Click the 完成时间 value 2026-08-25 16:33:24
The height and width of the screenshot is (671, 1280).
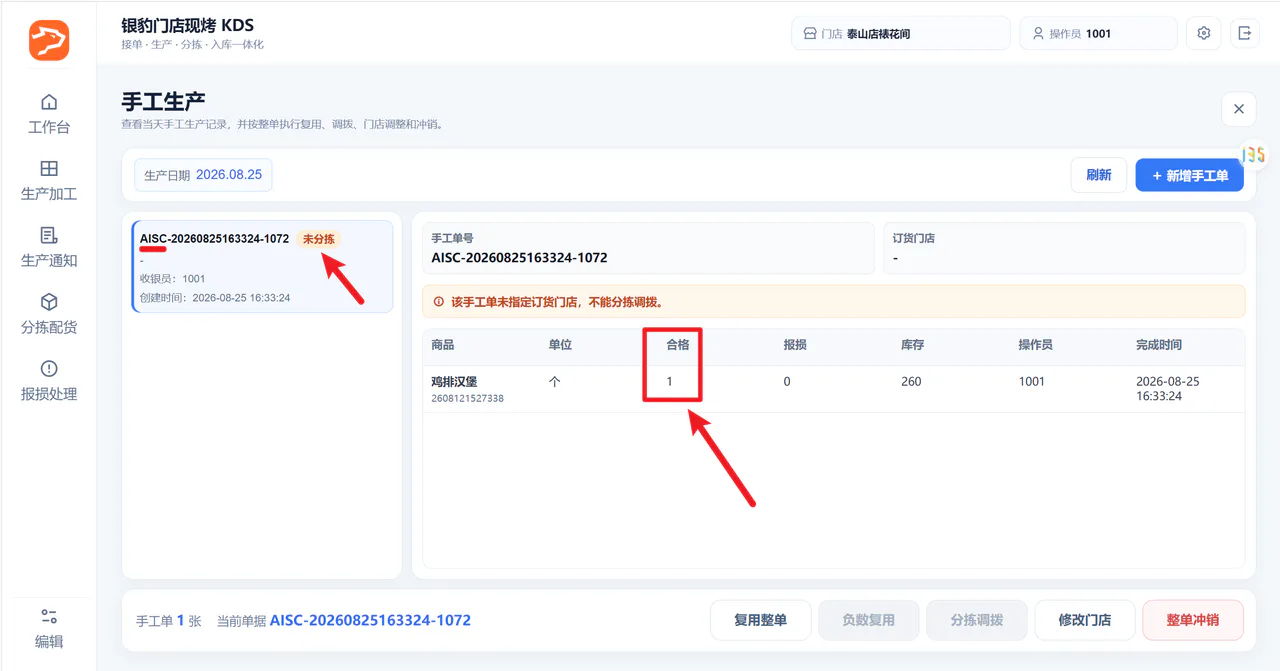click(x=1168, y=389)
